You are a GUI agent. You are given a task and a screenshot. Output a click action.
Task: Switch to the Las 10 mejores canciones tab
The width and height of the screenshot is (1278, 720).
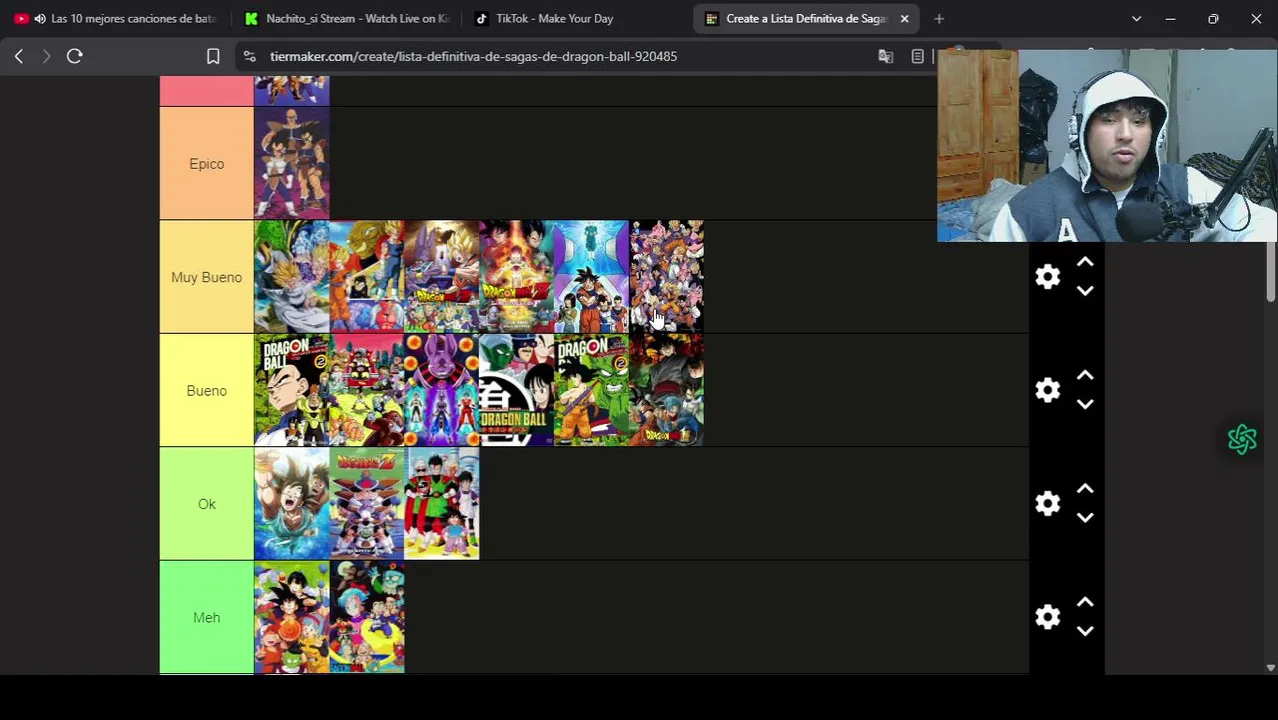click(116, 19)
